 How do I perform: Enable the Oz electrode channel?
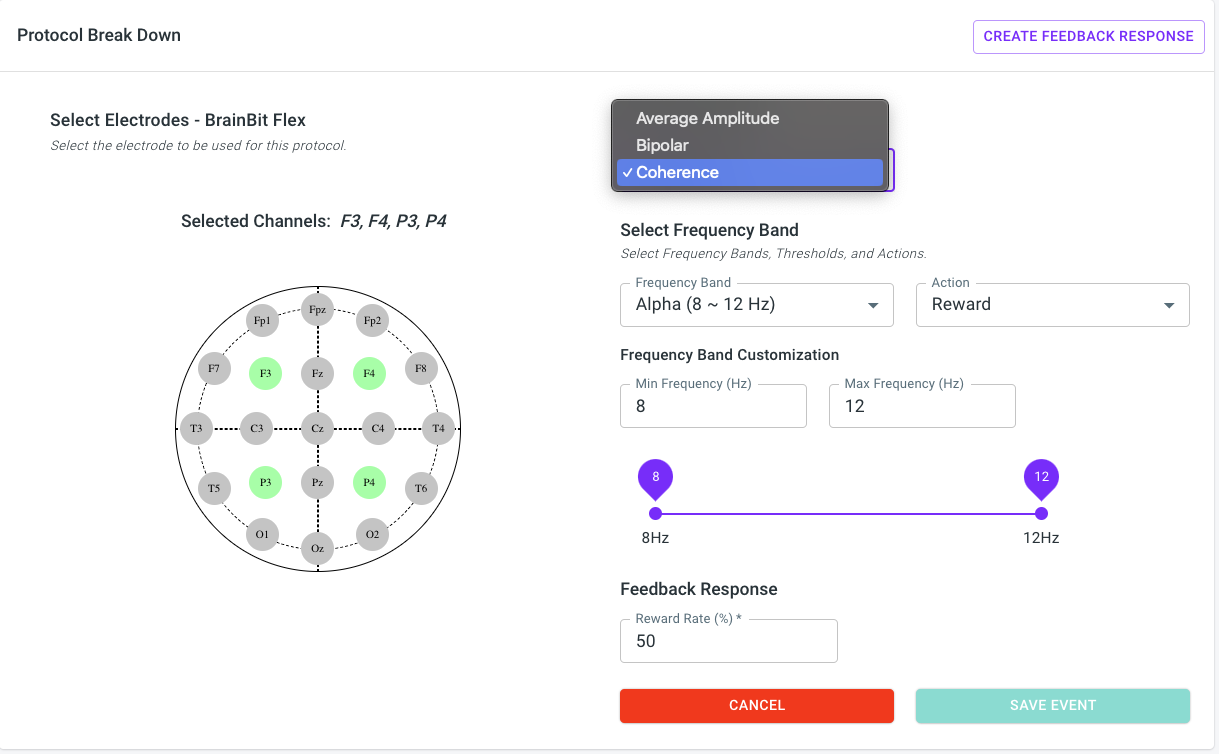pyautogui.click(x=316, y=548)
